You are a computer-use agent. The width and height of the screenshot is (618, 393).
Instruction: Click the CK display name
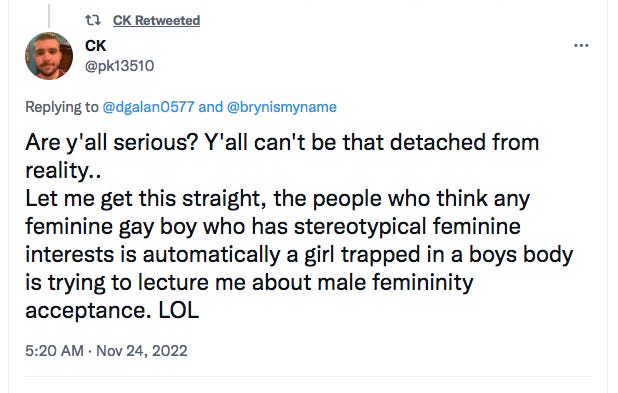coord(95,46)
